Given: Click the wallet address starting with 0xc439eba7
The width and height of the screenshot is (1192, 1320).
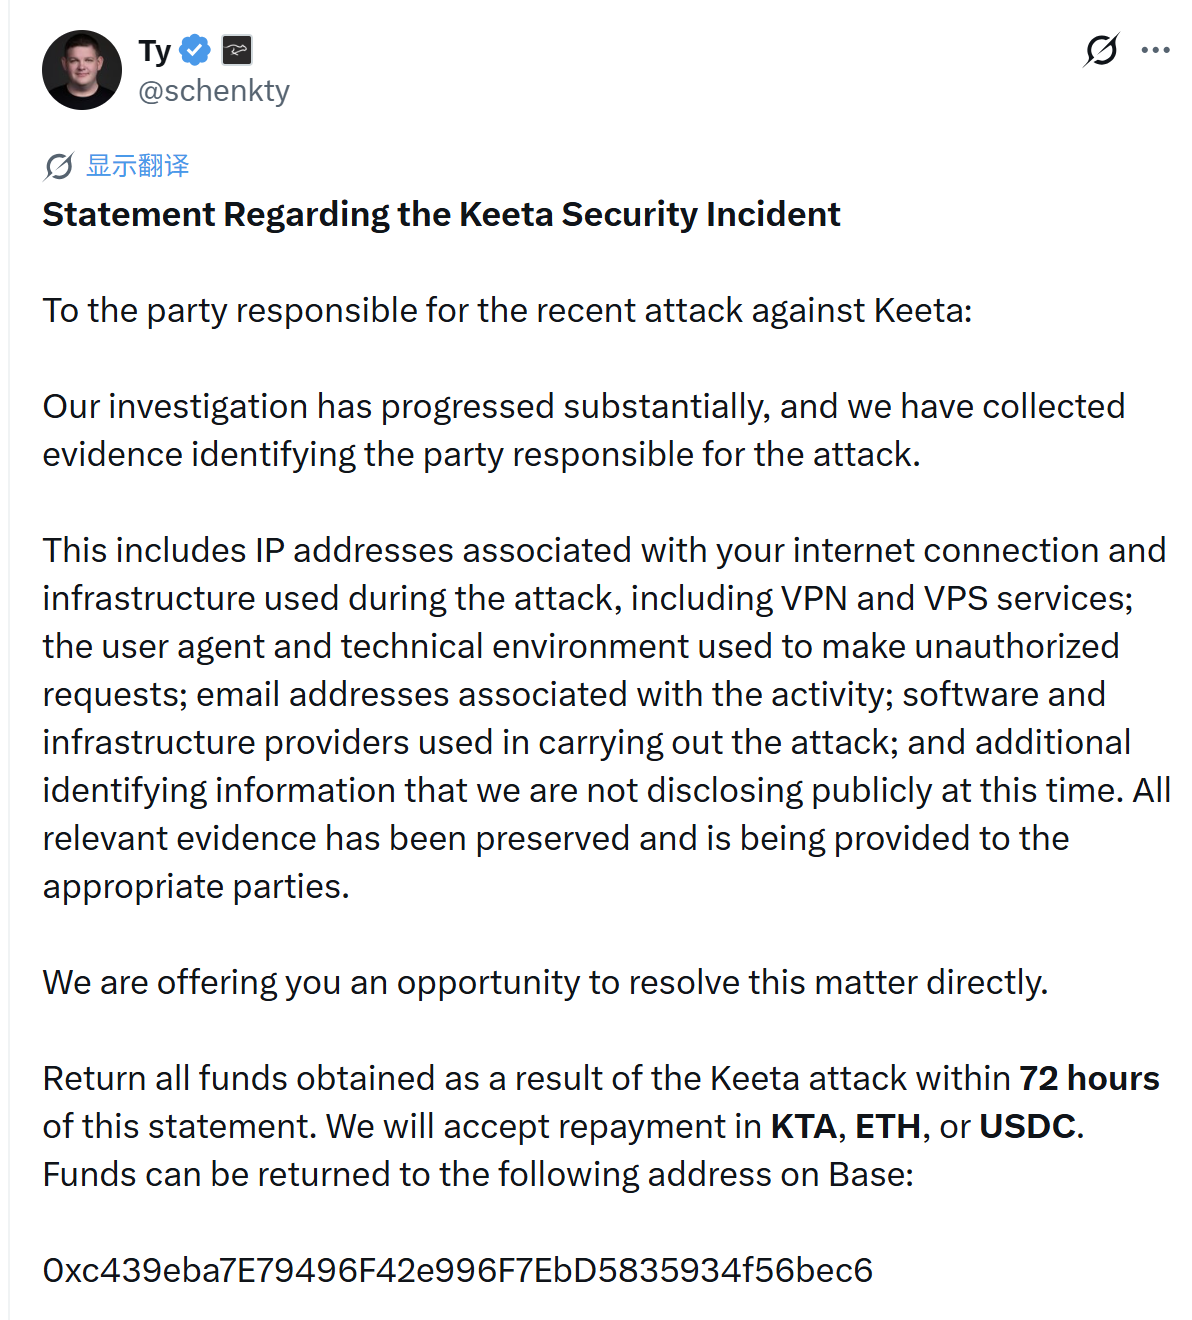Looking at the screenshot, I should coord(458,1271).
